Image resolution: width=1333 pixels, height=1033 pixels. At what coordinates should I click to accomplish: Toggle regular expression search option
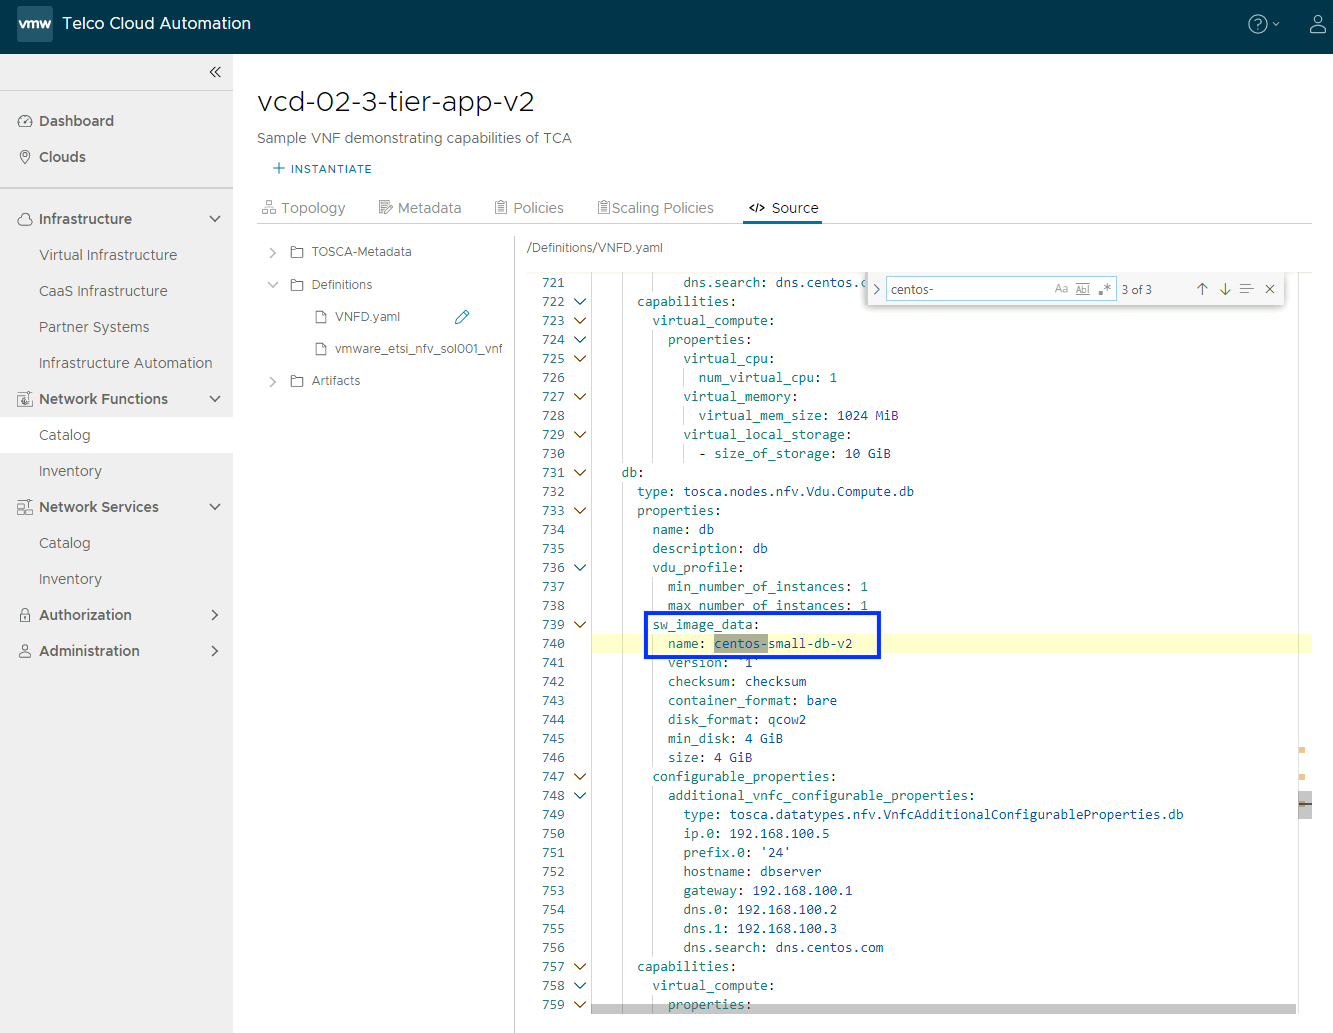coord(1104,289)
